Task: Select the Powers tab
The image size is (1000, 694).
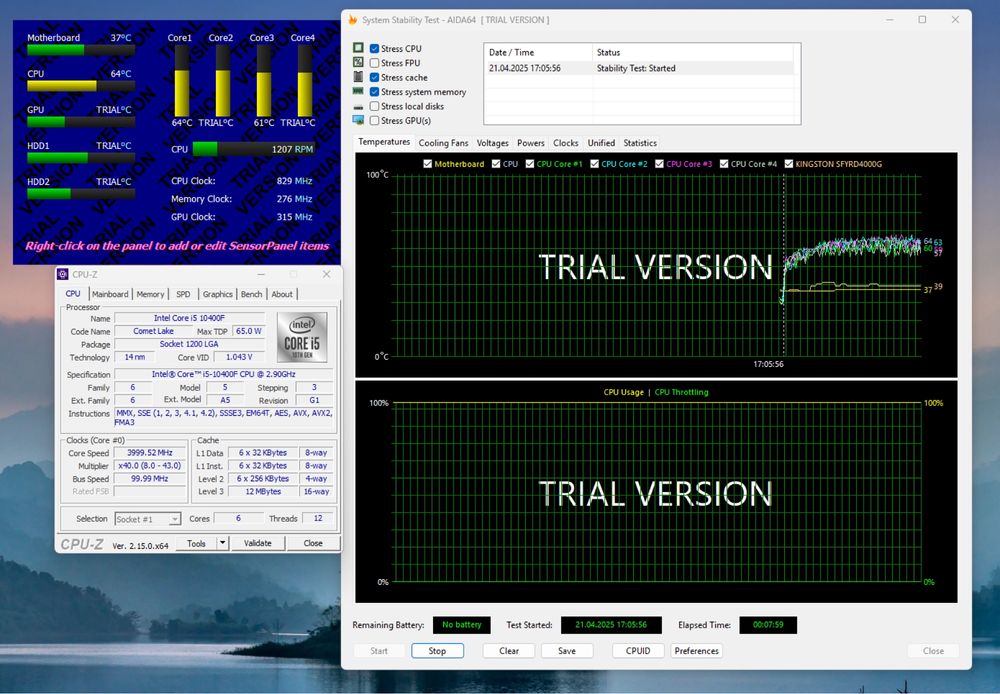Action: pos(531,143)
